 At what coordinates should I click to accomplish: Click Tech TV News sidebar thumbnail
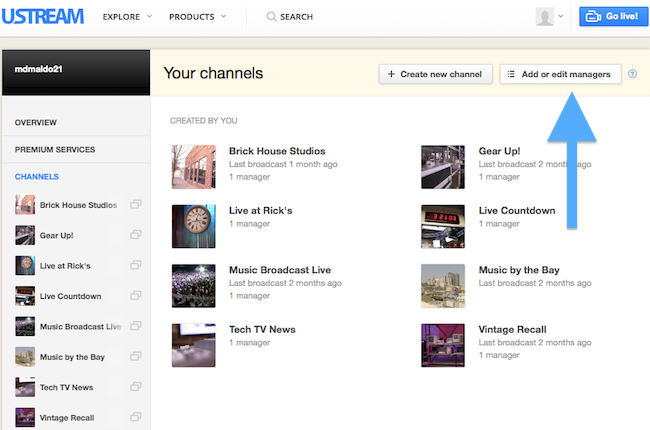coord(25,387)
